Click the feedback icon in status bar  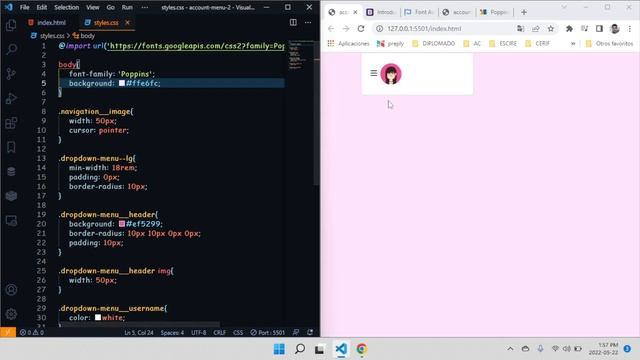pos(296,333)
